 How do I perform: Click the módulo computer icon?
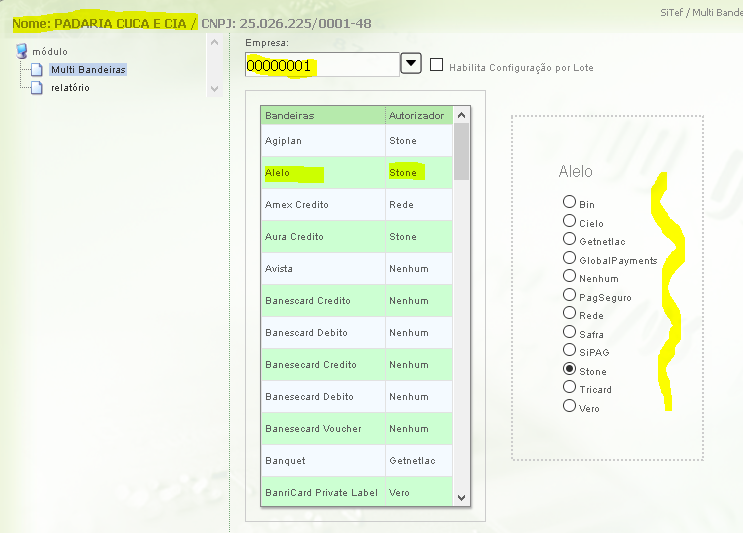tap(22, 51)
